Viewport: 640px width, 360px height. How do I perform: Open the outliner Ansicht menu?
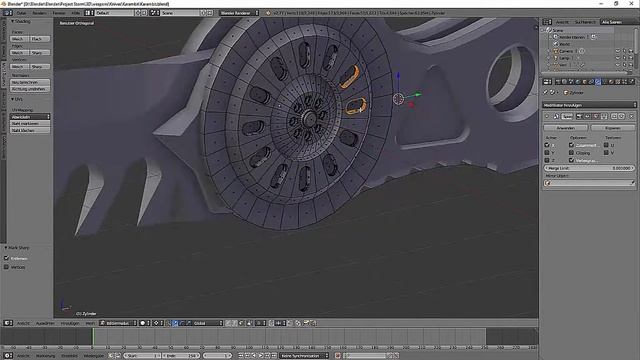point(562,22)
